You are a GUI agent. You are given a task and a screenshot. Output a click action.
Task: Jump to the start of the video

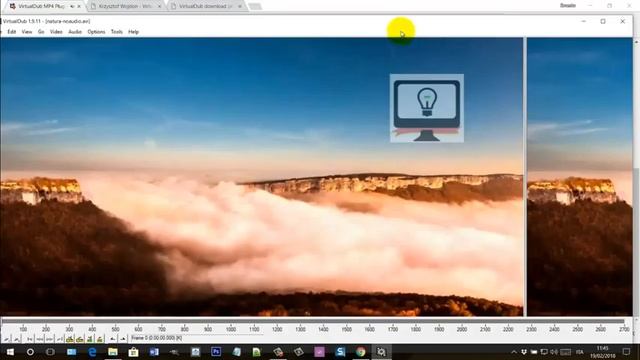point(29,339)
